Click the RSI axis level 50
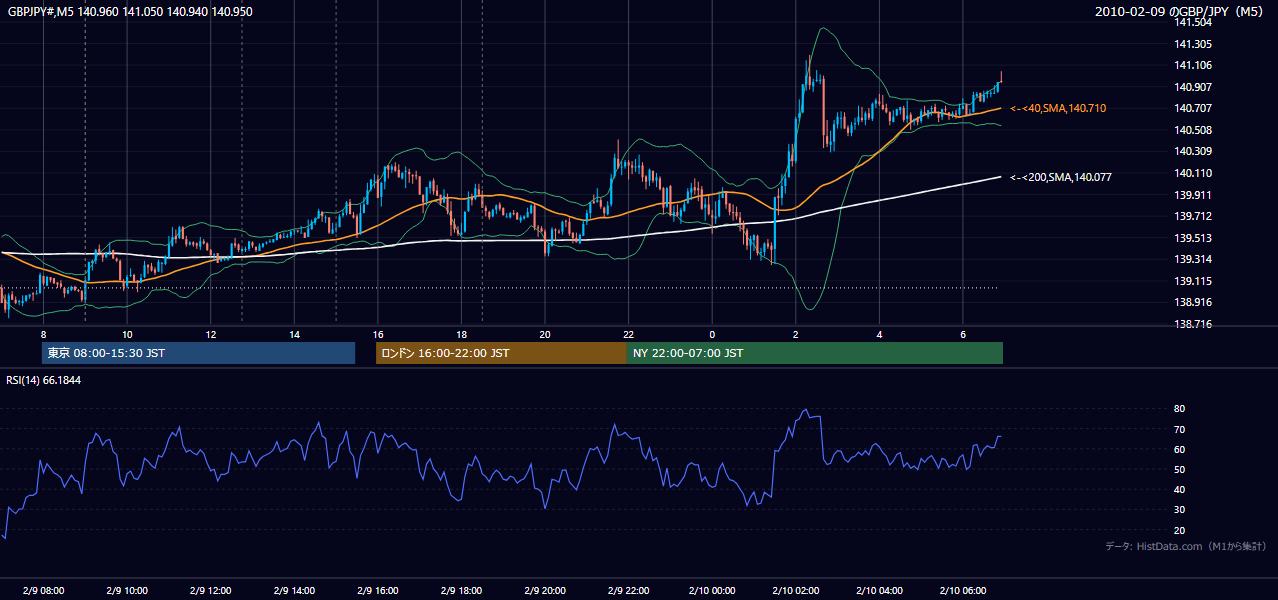The image size is (1278, 600). [1179, 469]
